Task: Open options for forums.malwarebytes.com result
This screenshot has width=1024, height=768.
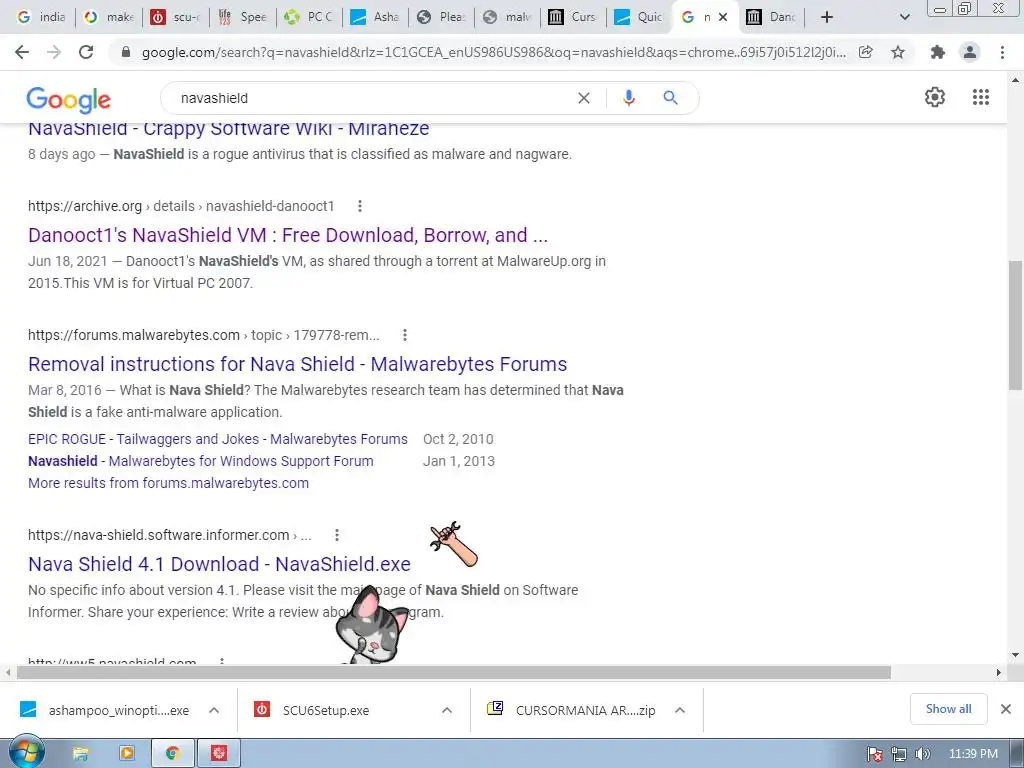Action: 405,335
